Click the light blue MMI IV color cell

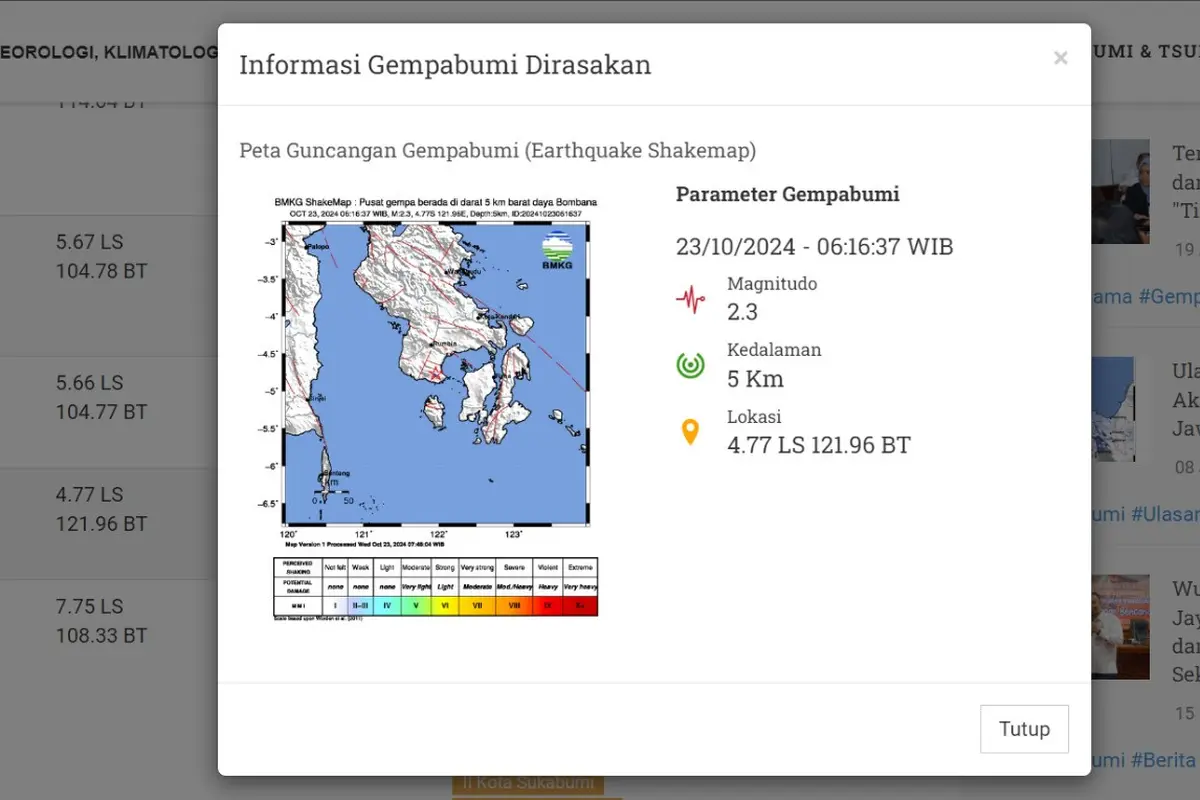click(x=387, y=605)
